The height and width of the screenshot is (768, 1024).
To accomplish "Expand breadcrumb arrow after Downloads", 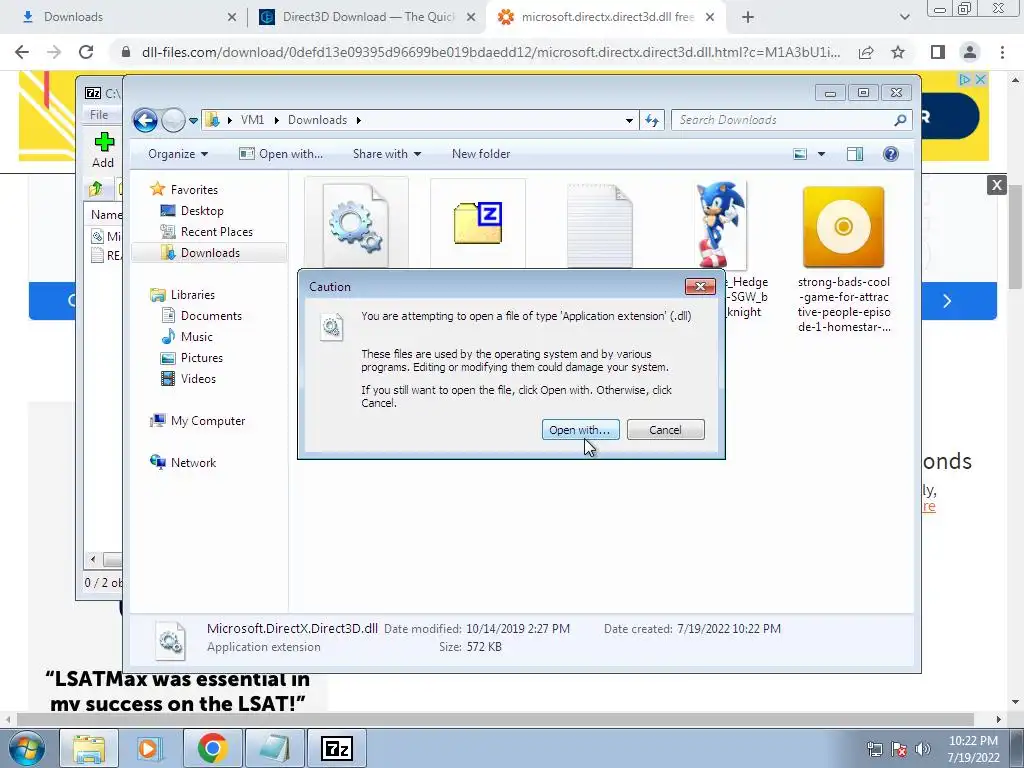I will tap(359, 120).
